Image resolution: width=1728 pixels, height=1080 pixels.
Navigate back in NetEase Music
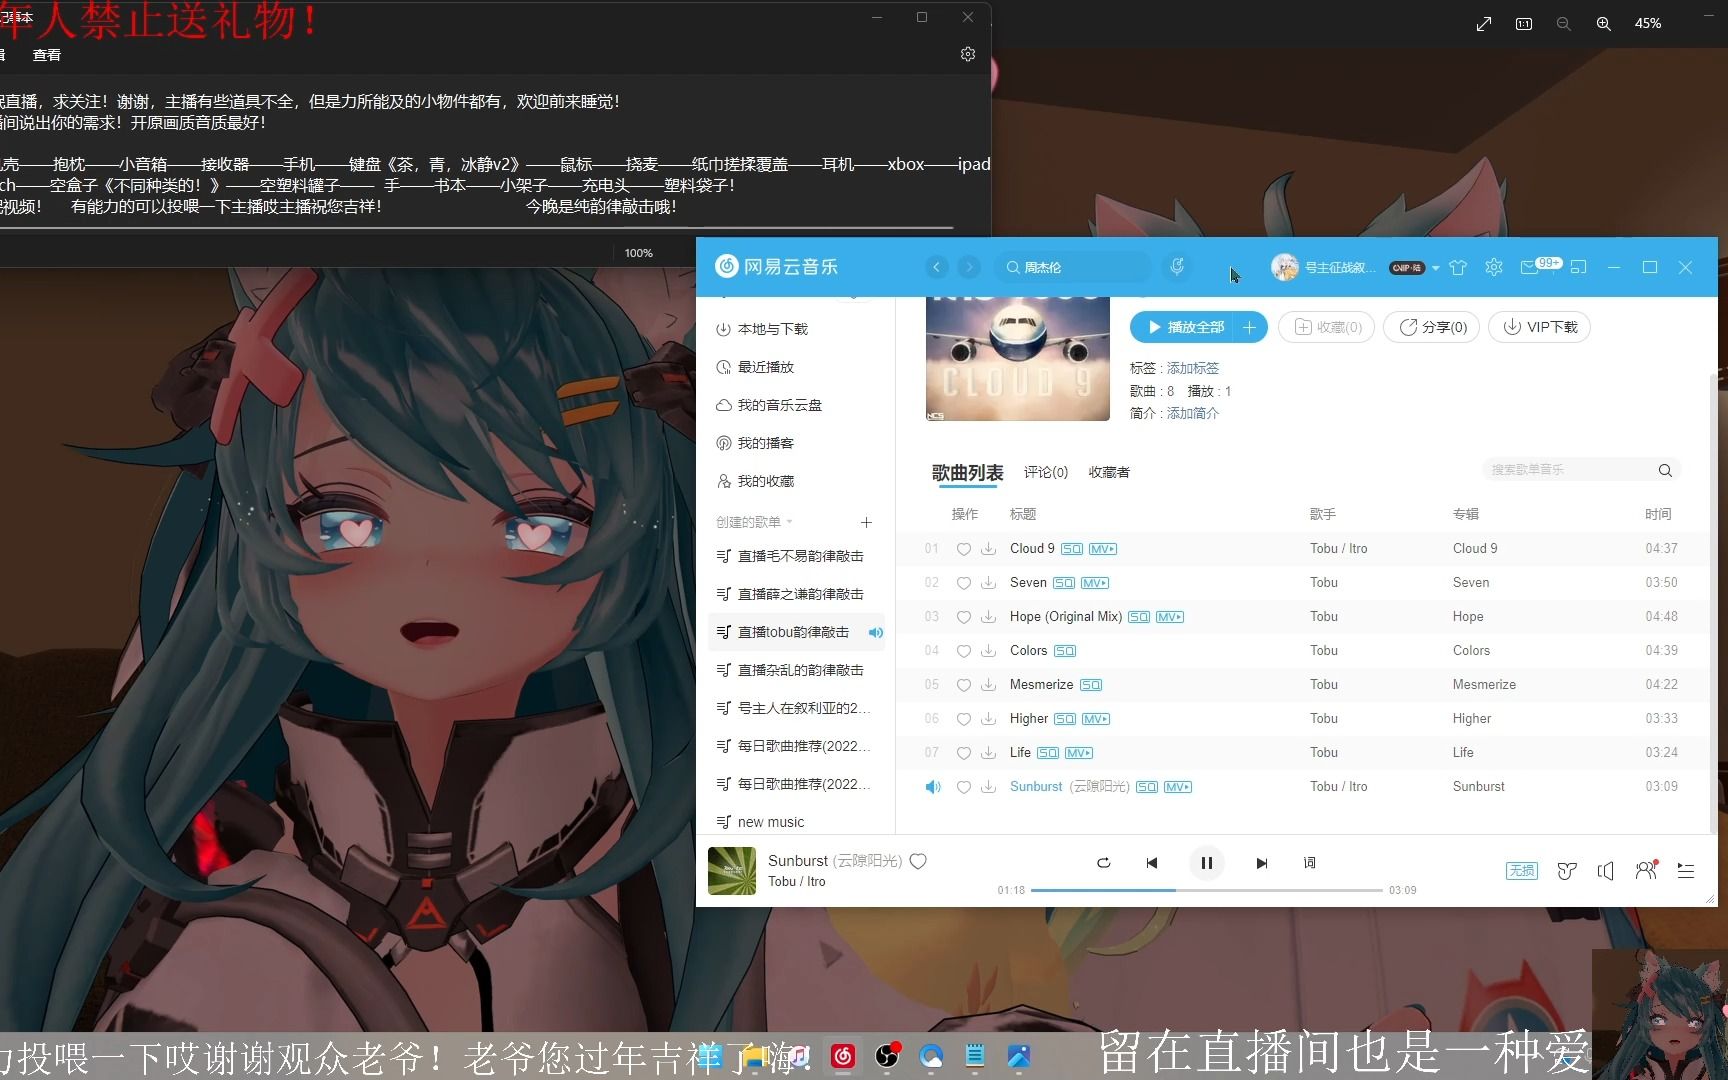click(x=936, y=267)
